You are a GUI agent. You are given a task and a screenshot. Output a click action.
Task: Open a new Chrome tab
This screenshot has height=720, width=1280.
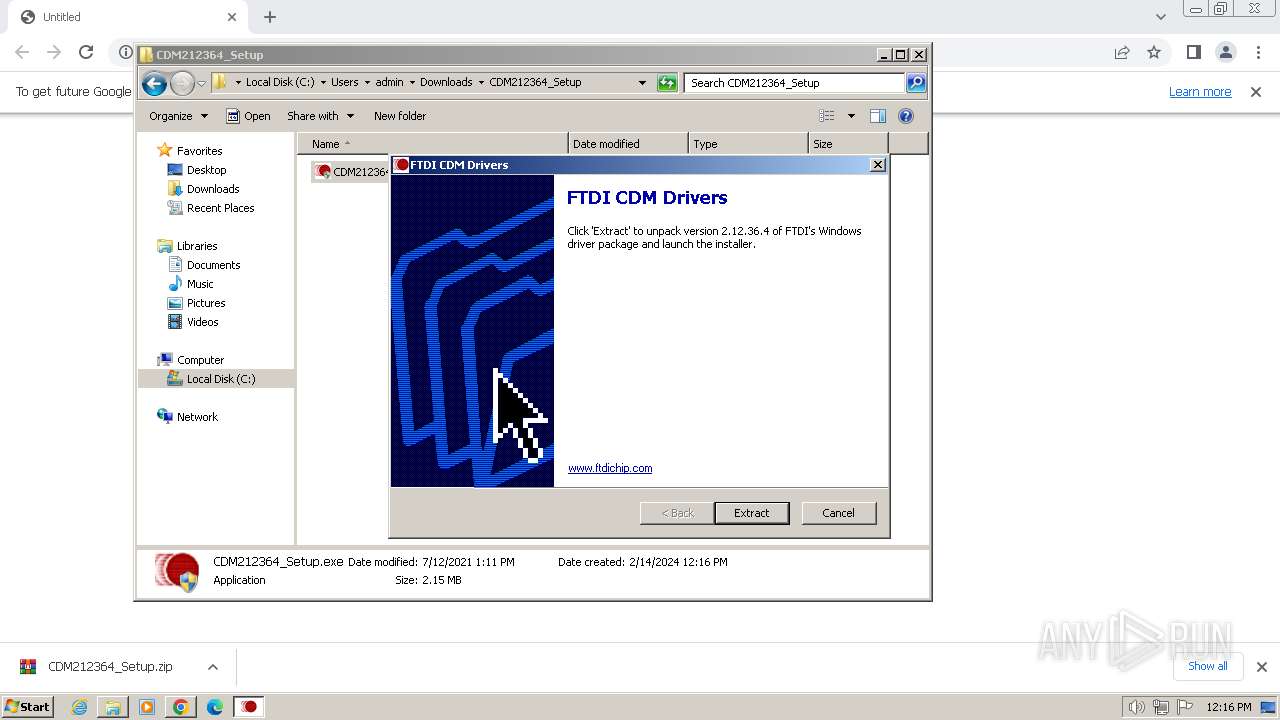[270, 17]
